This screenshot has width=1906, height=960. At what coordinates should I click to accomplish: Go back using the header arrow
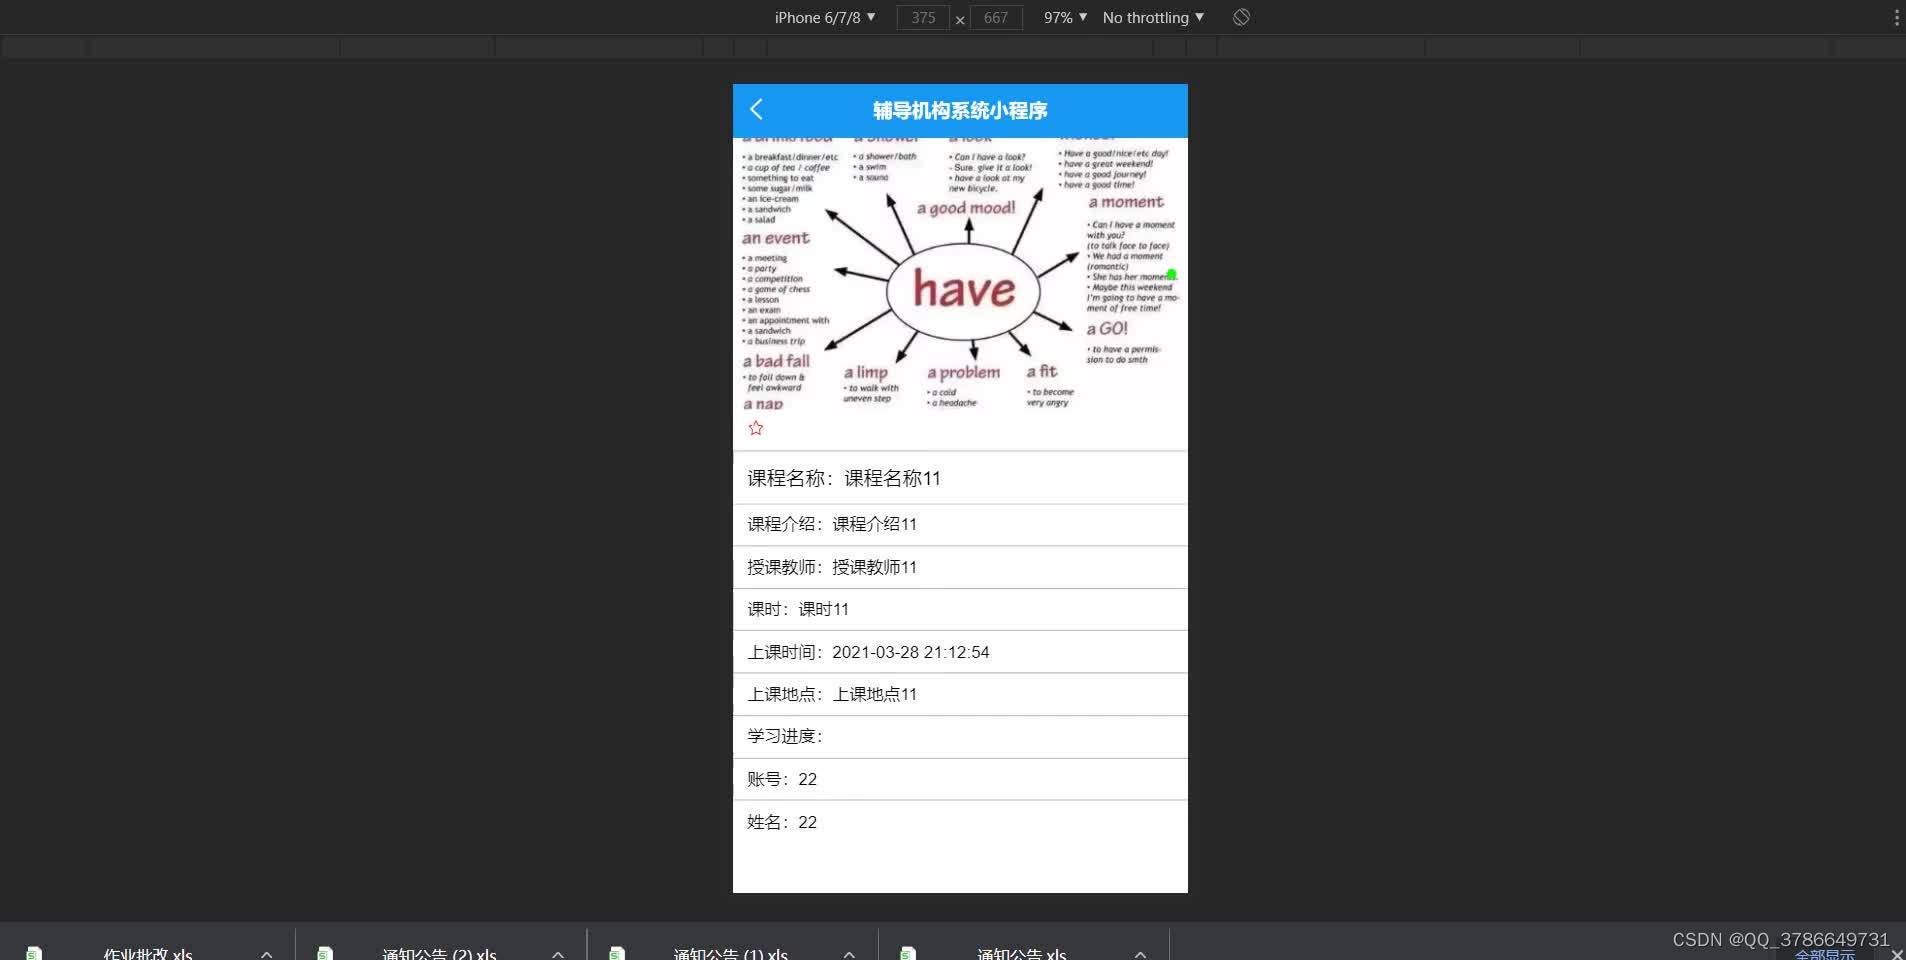pyautogui.click(x=756, y=110)
